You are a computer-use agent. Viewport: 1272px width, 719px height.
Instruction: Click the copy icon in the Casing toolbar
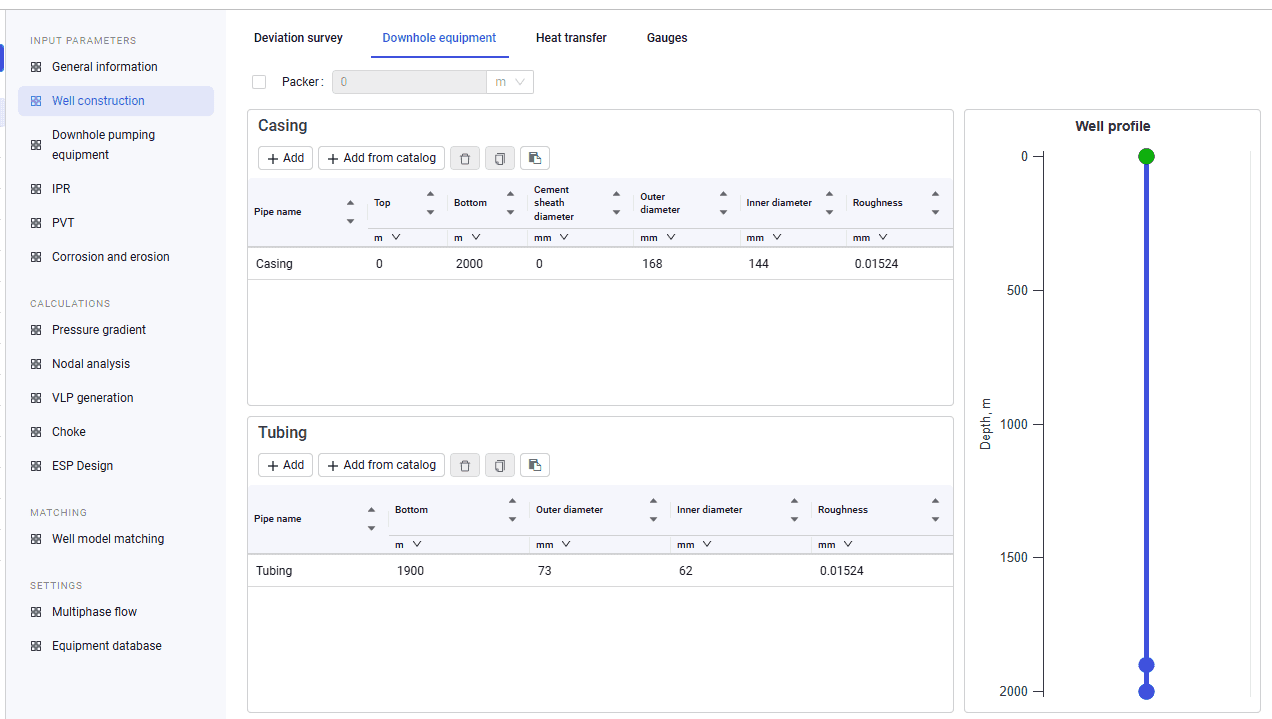(x=500, y=158)
